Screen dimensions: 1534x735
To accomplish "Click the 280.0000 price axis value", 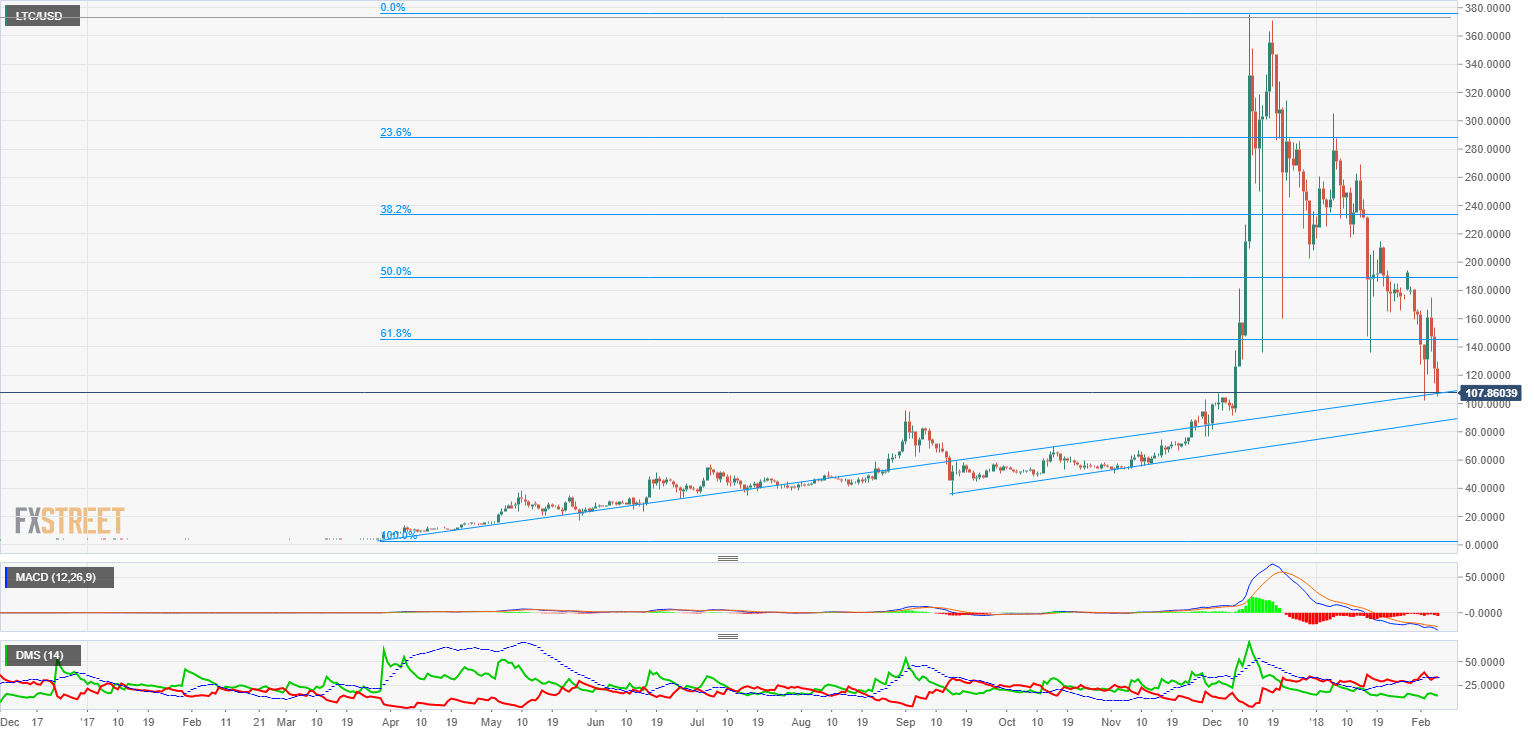I will pos(1488,149).
